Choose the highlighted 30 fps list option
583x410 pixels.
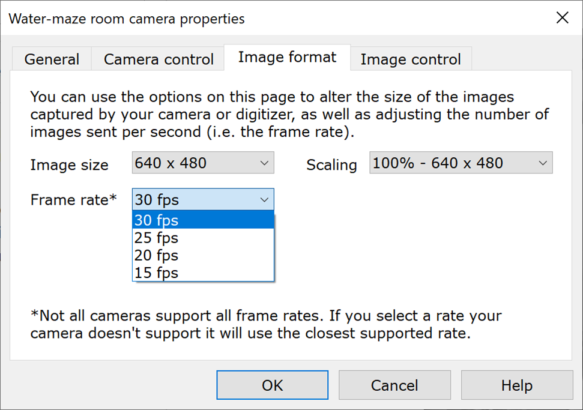coord(203,220)
